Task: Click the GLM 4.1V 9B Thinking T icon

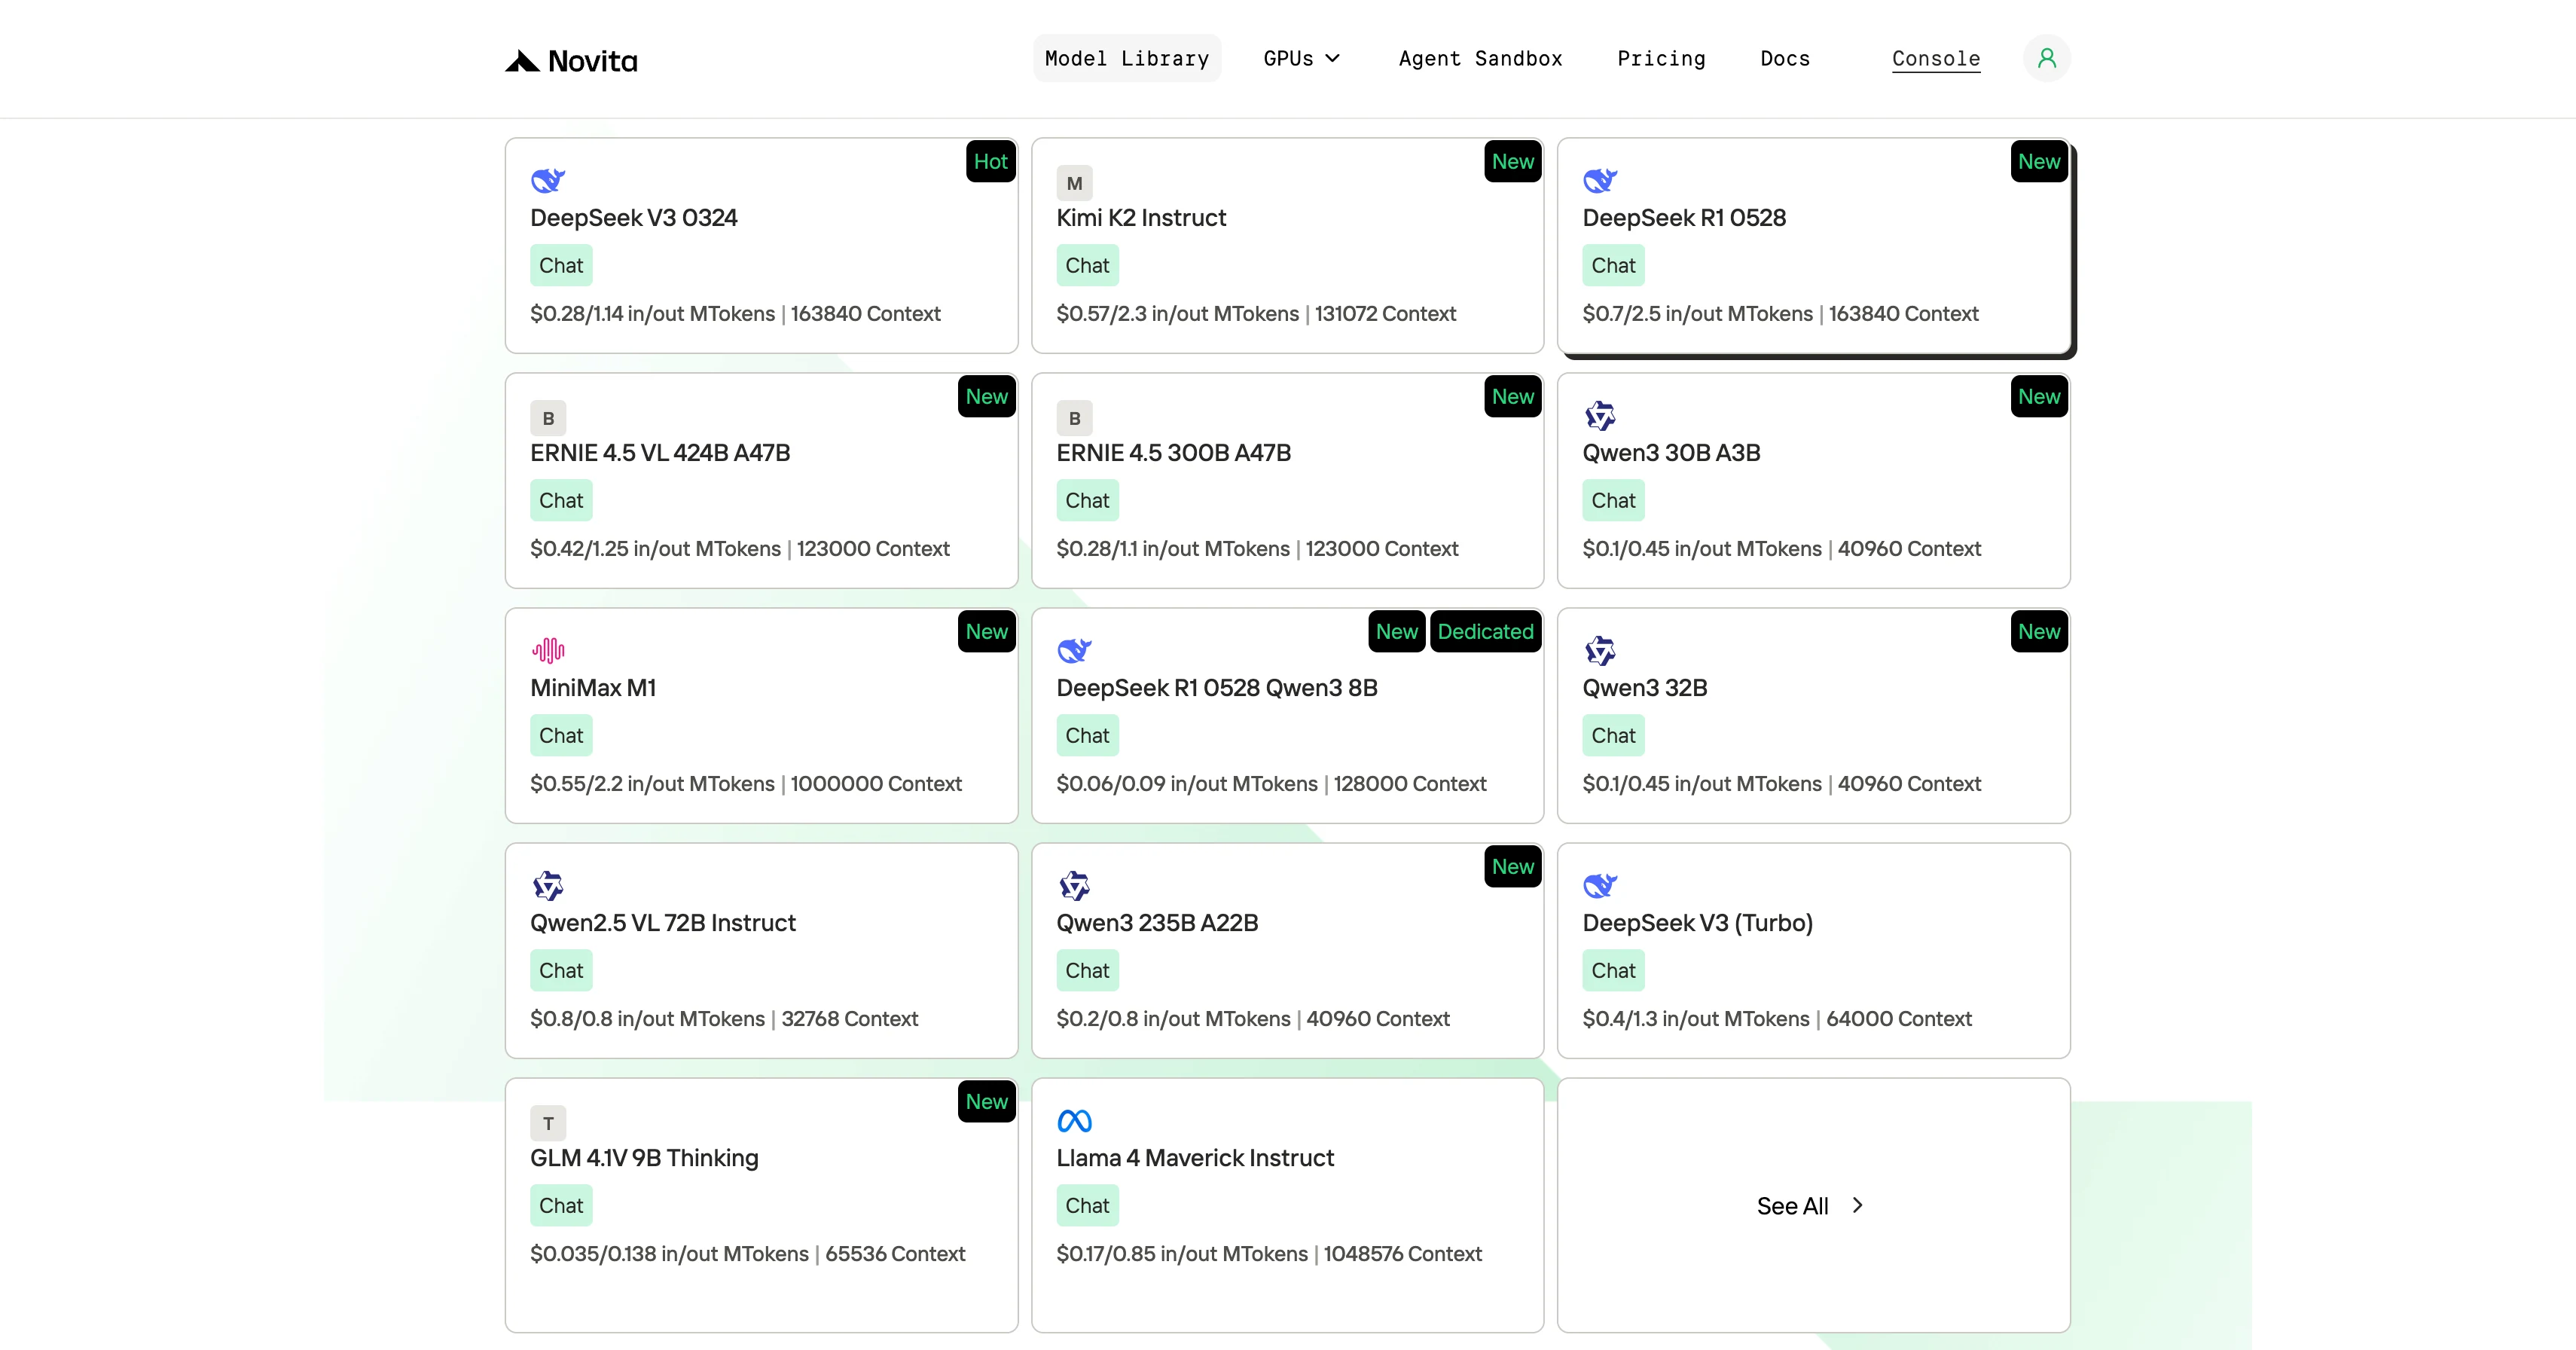Action: 548,1123
